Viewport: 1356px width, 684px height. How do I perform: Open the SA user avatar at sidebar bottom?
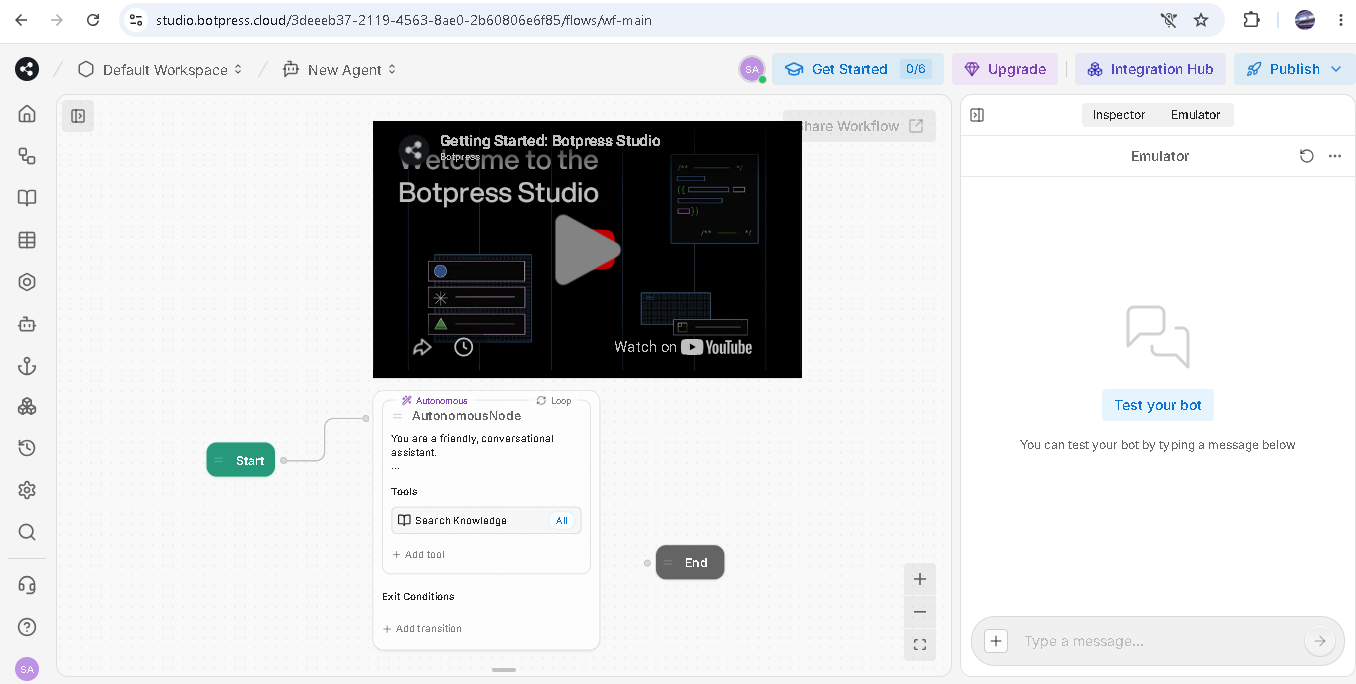click(x=27, y=669)
